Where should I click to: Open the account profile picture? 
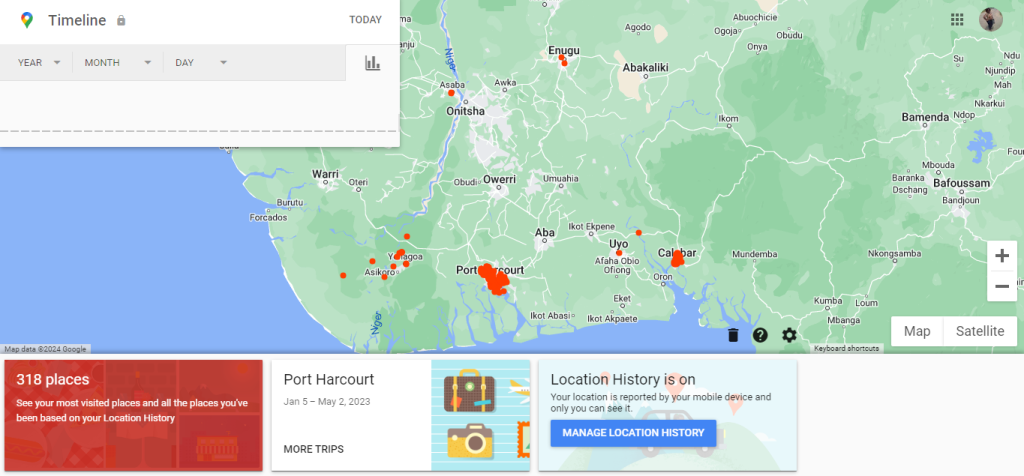point(991,20)
